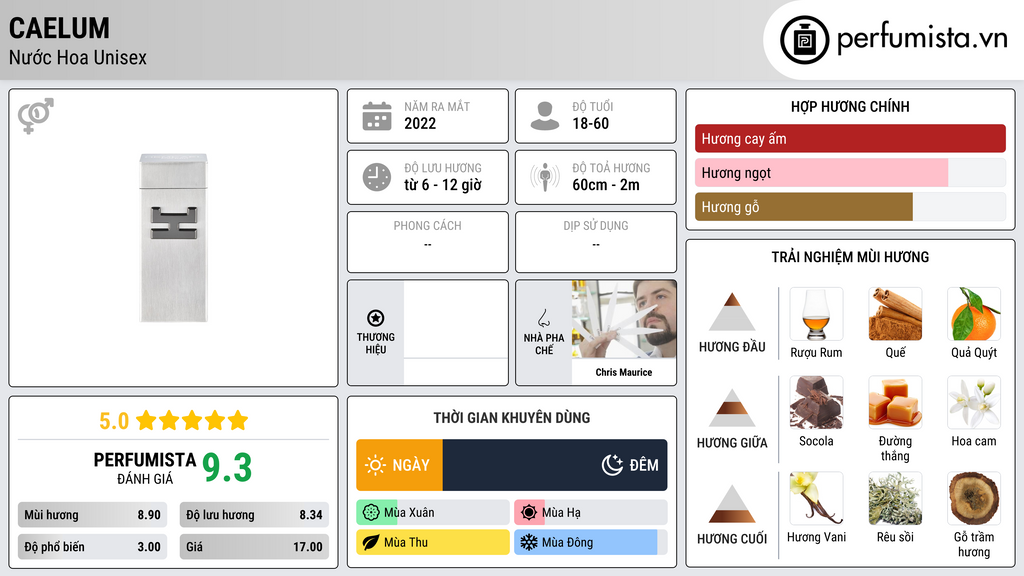Click the snowflake icon for Mùa Đông
The image size is (1024, 576).
(529, 543)
